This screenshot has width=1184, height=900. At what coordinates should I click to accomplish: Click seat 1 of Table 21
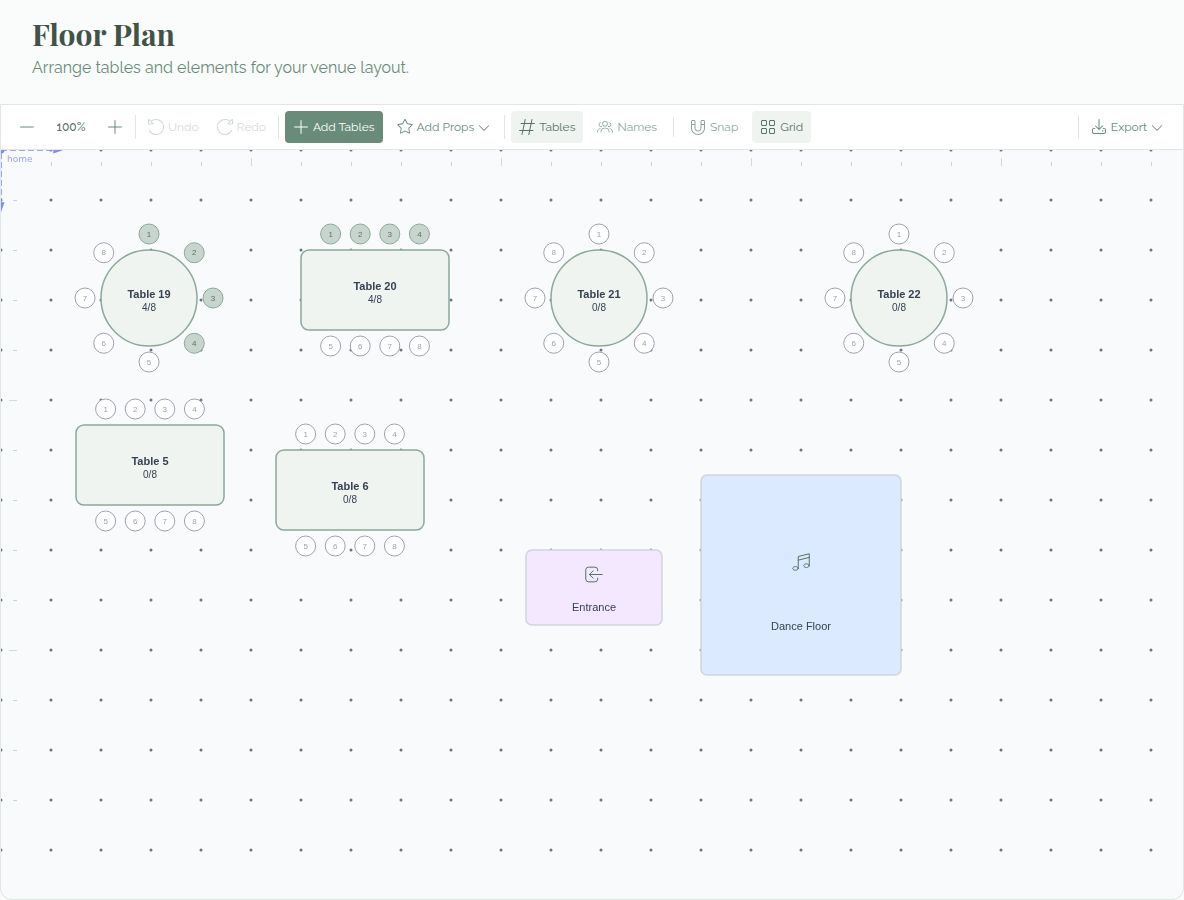point(599,234)
